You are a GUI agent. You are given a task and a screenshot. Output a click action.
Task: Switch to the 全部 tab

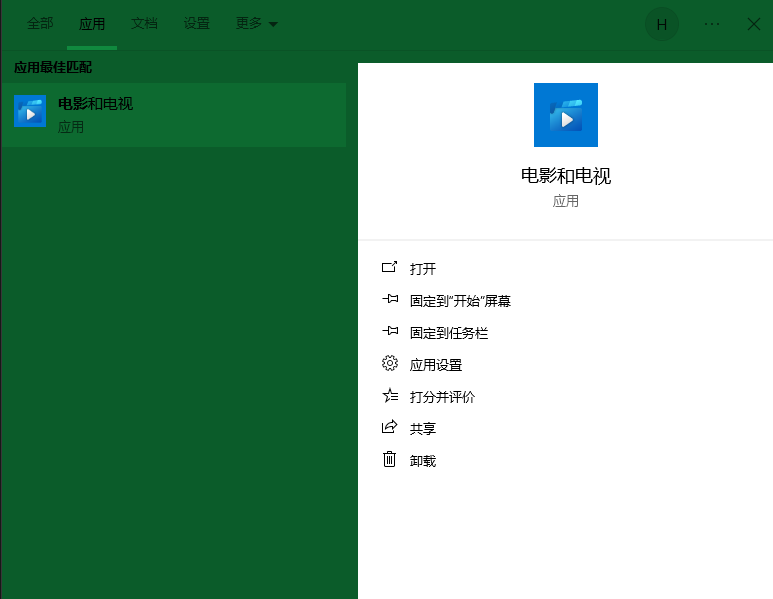click(x=40, y=23)
